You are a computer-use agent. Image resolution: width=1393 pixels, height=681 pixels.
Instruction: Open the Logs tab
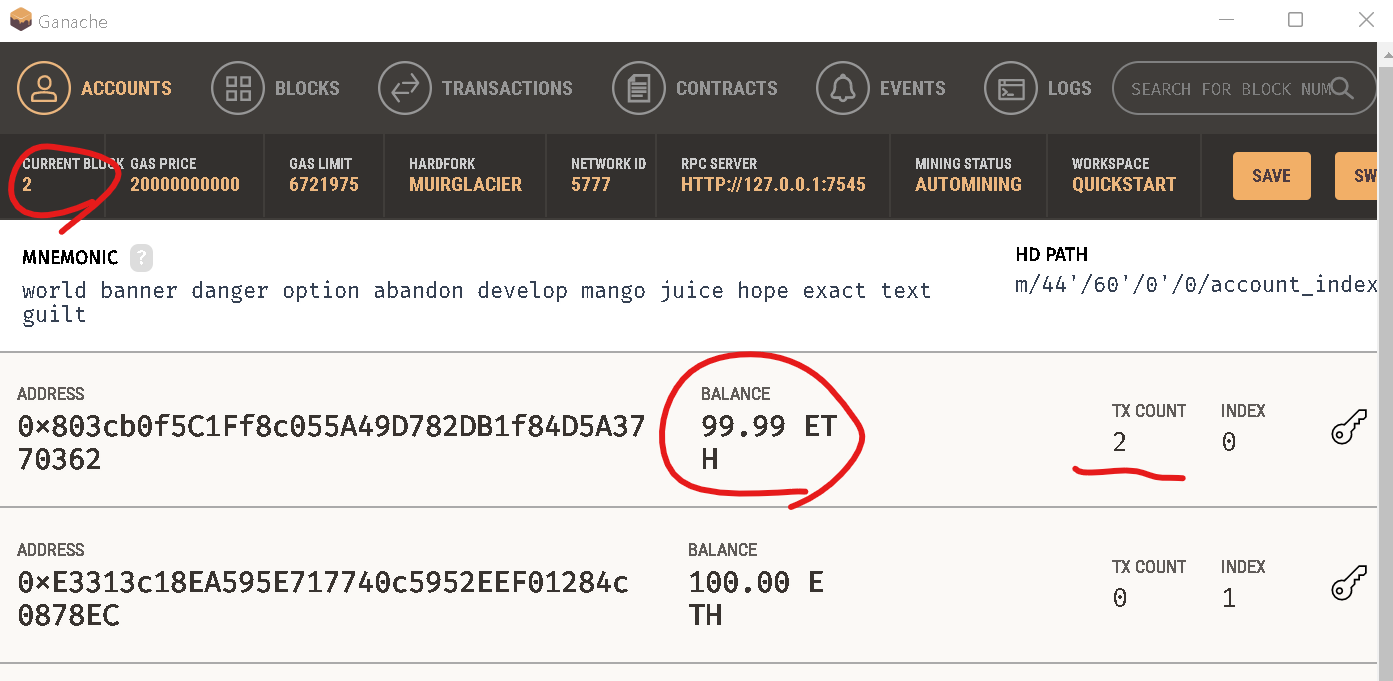tap(1038, 88)
